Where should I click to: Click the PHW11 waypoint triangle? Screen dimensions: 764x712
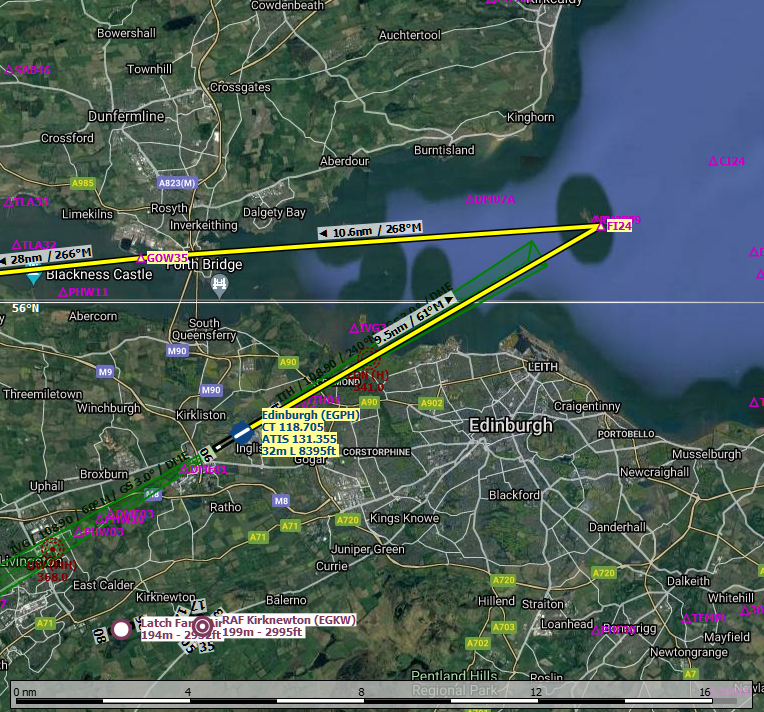pyautogui.click(x=63, y=292)
